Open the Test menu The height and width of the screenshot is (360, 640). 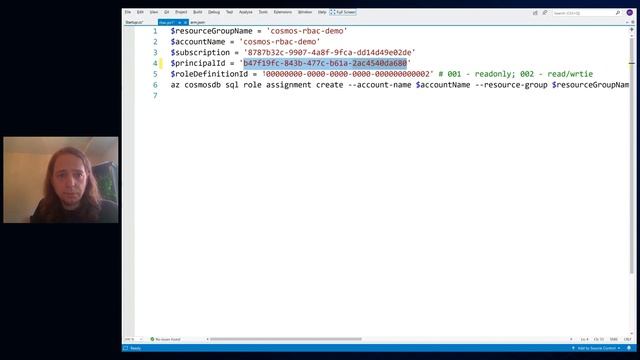pyautogui.click(x=229, y=12)
